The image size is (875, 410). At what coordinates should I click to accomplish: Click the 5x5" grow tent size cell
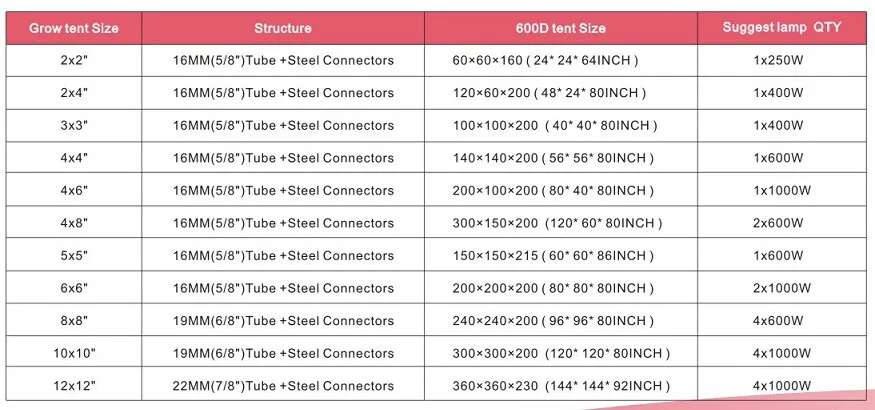(74, 255)
